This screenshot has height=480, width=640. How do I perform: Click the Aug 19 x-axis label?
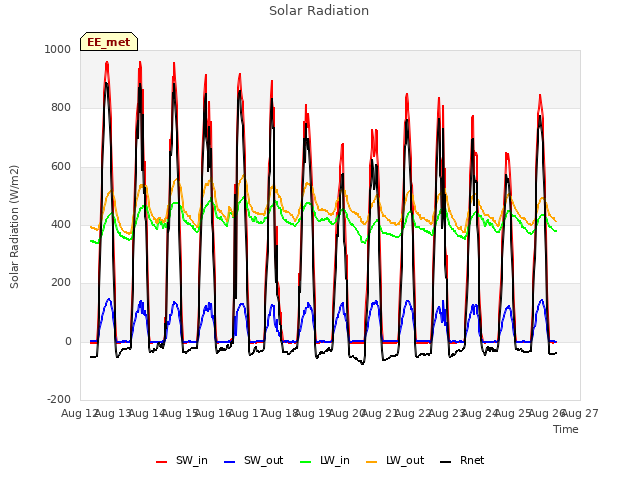(313, 413)
